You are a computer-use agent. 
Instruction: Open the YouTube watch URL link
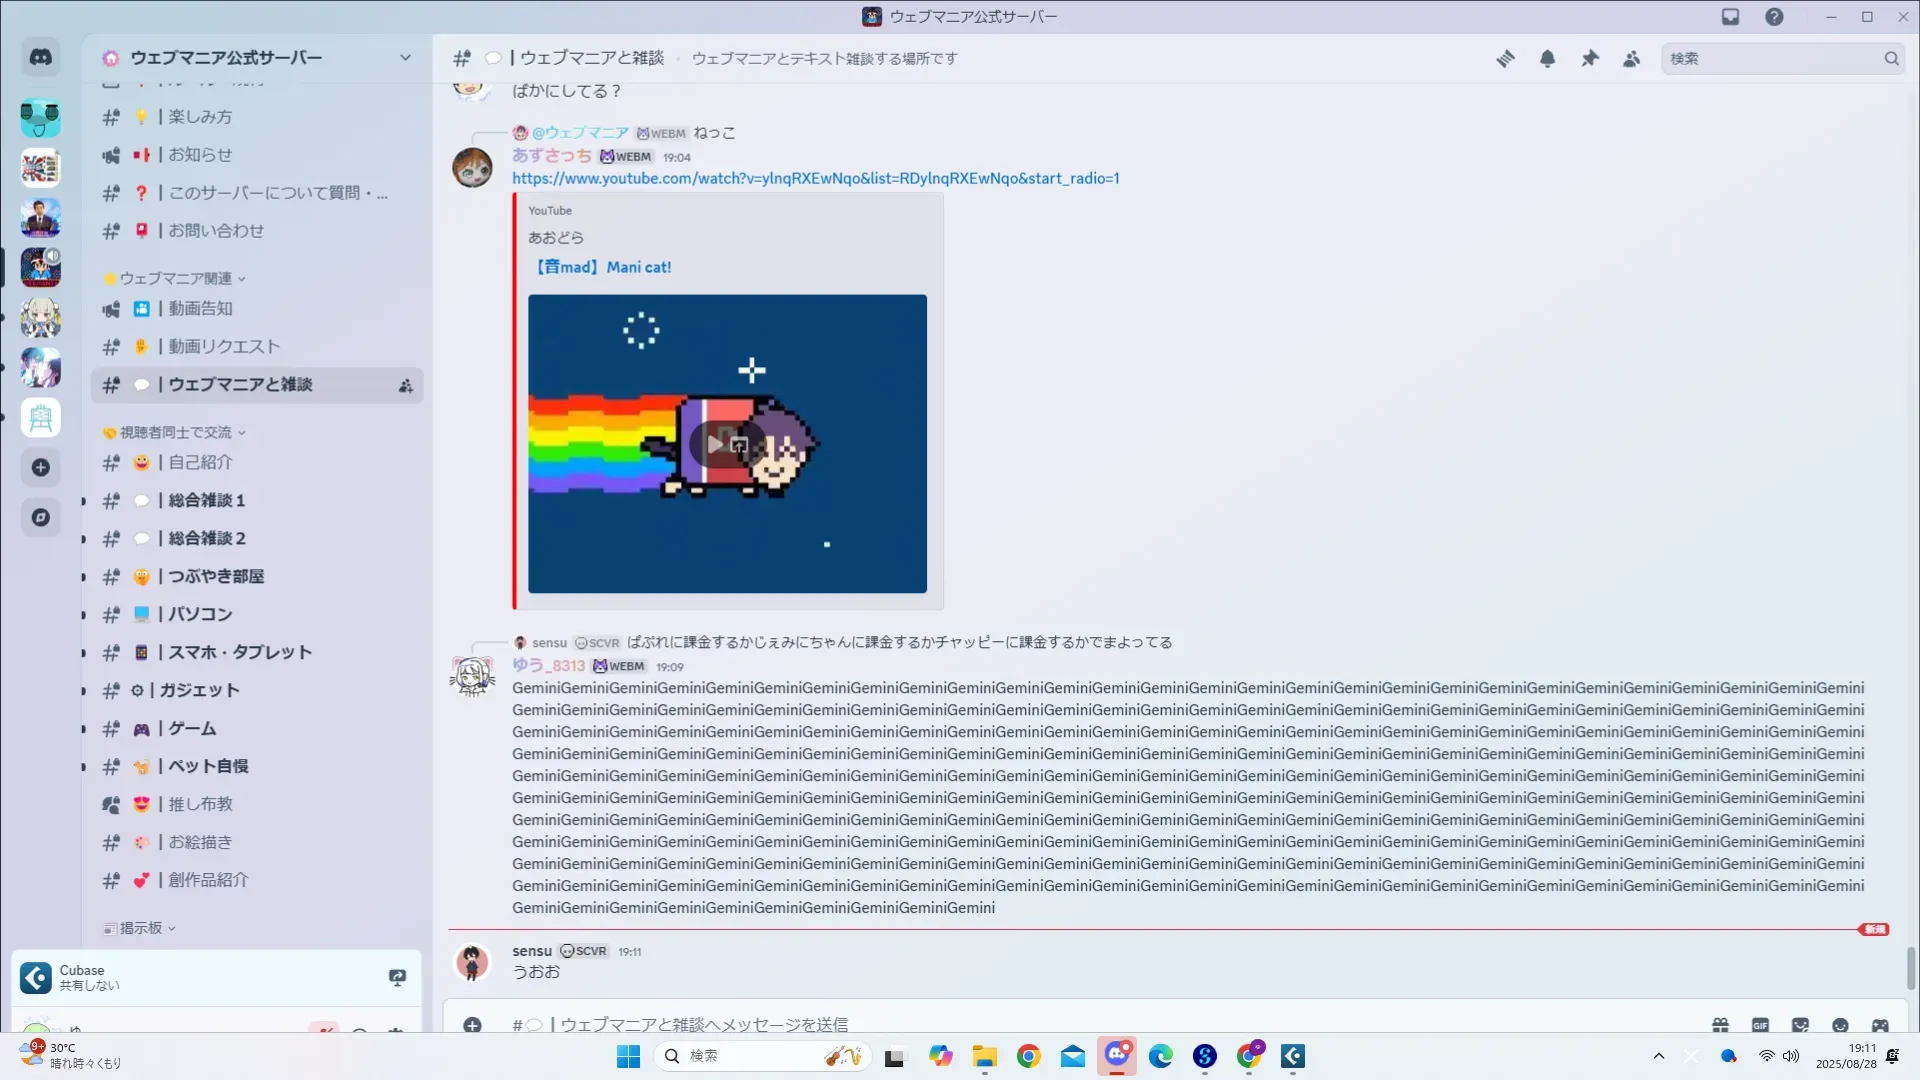[x=815, y=179]
